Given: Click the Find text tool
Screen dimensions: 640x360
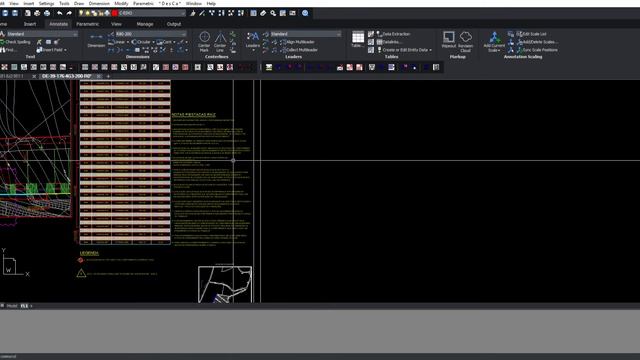Looking at the screenshot, I should 8,50.
